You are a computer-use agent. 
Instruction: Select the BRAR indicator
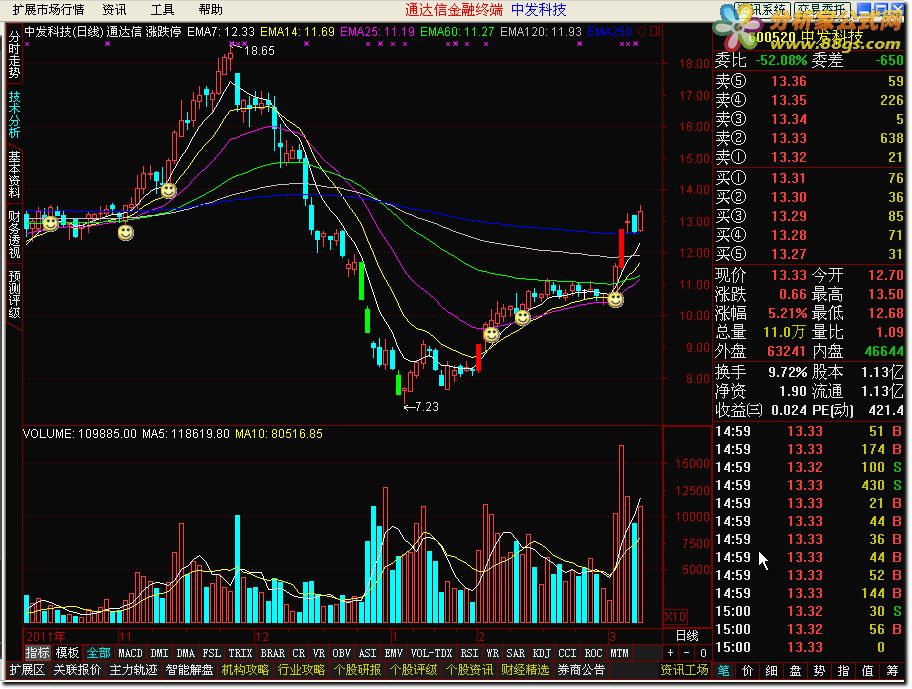[x=273, y=653]
